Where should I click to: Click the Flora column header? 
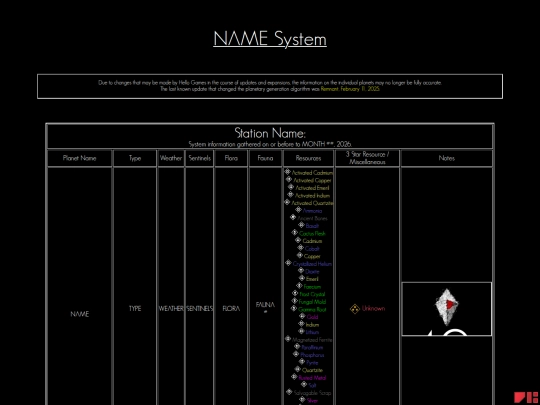point(231,158)
